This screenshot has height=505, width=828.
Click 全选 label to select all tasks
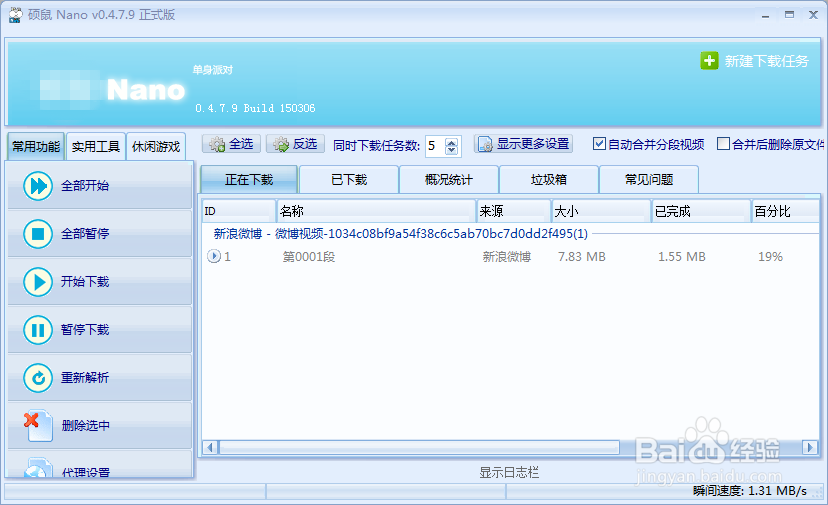pyautogui.click(x=241, y=144)
